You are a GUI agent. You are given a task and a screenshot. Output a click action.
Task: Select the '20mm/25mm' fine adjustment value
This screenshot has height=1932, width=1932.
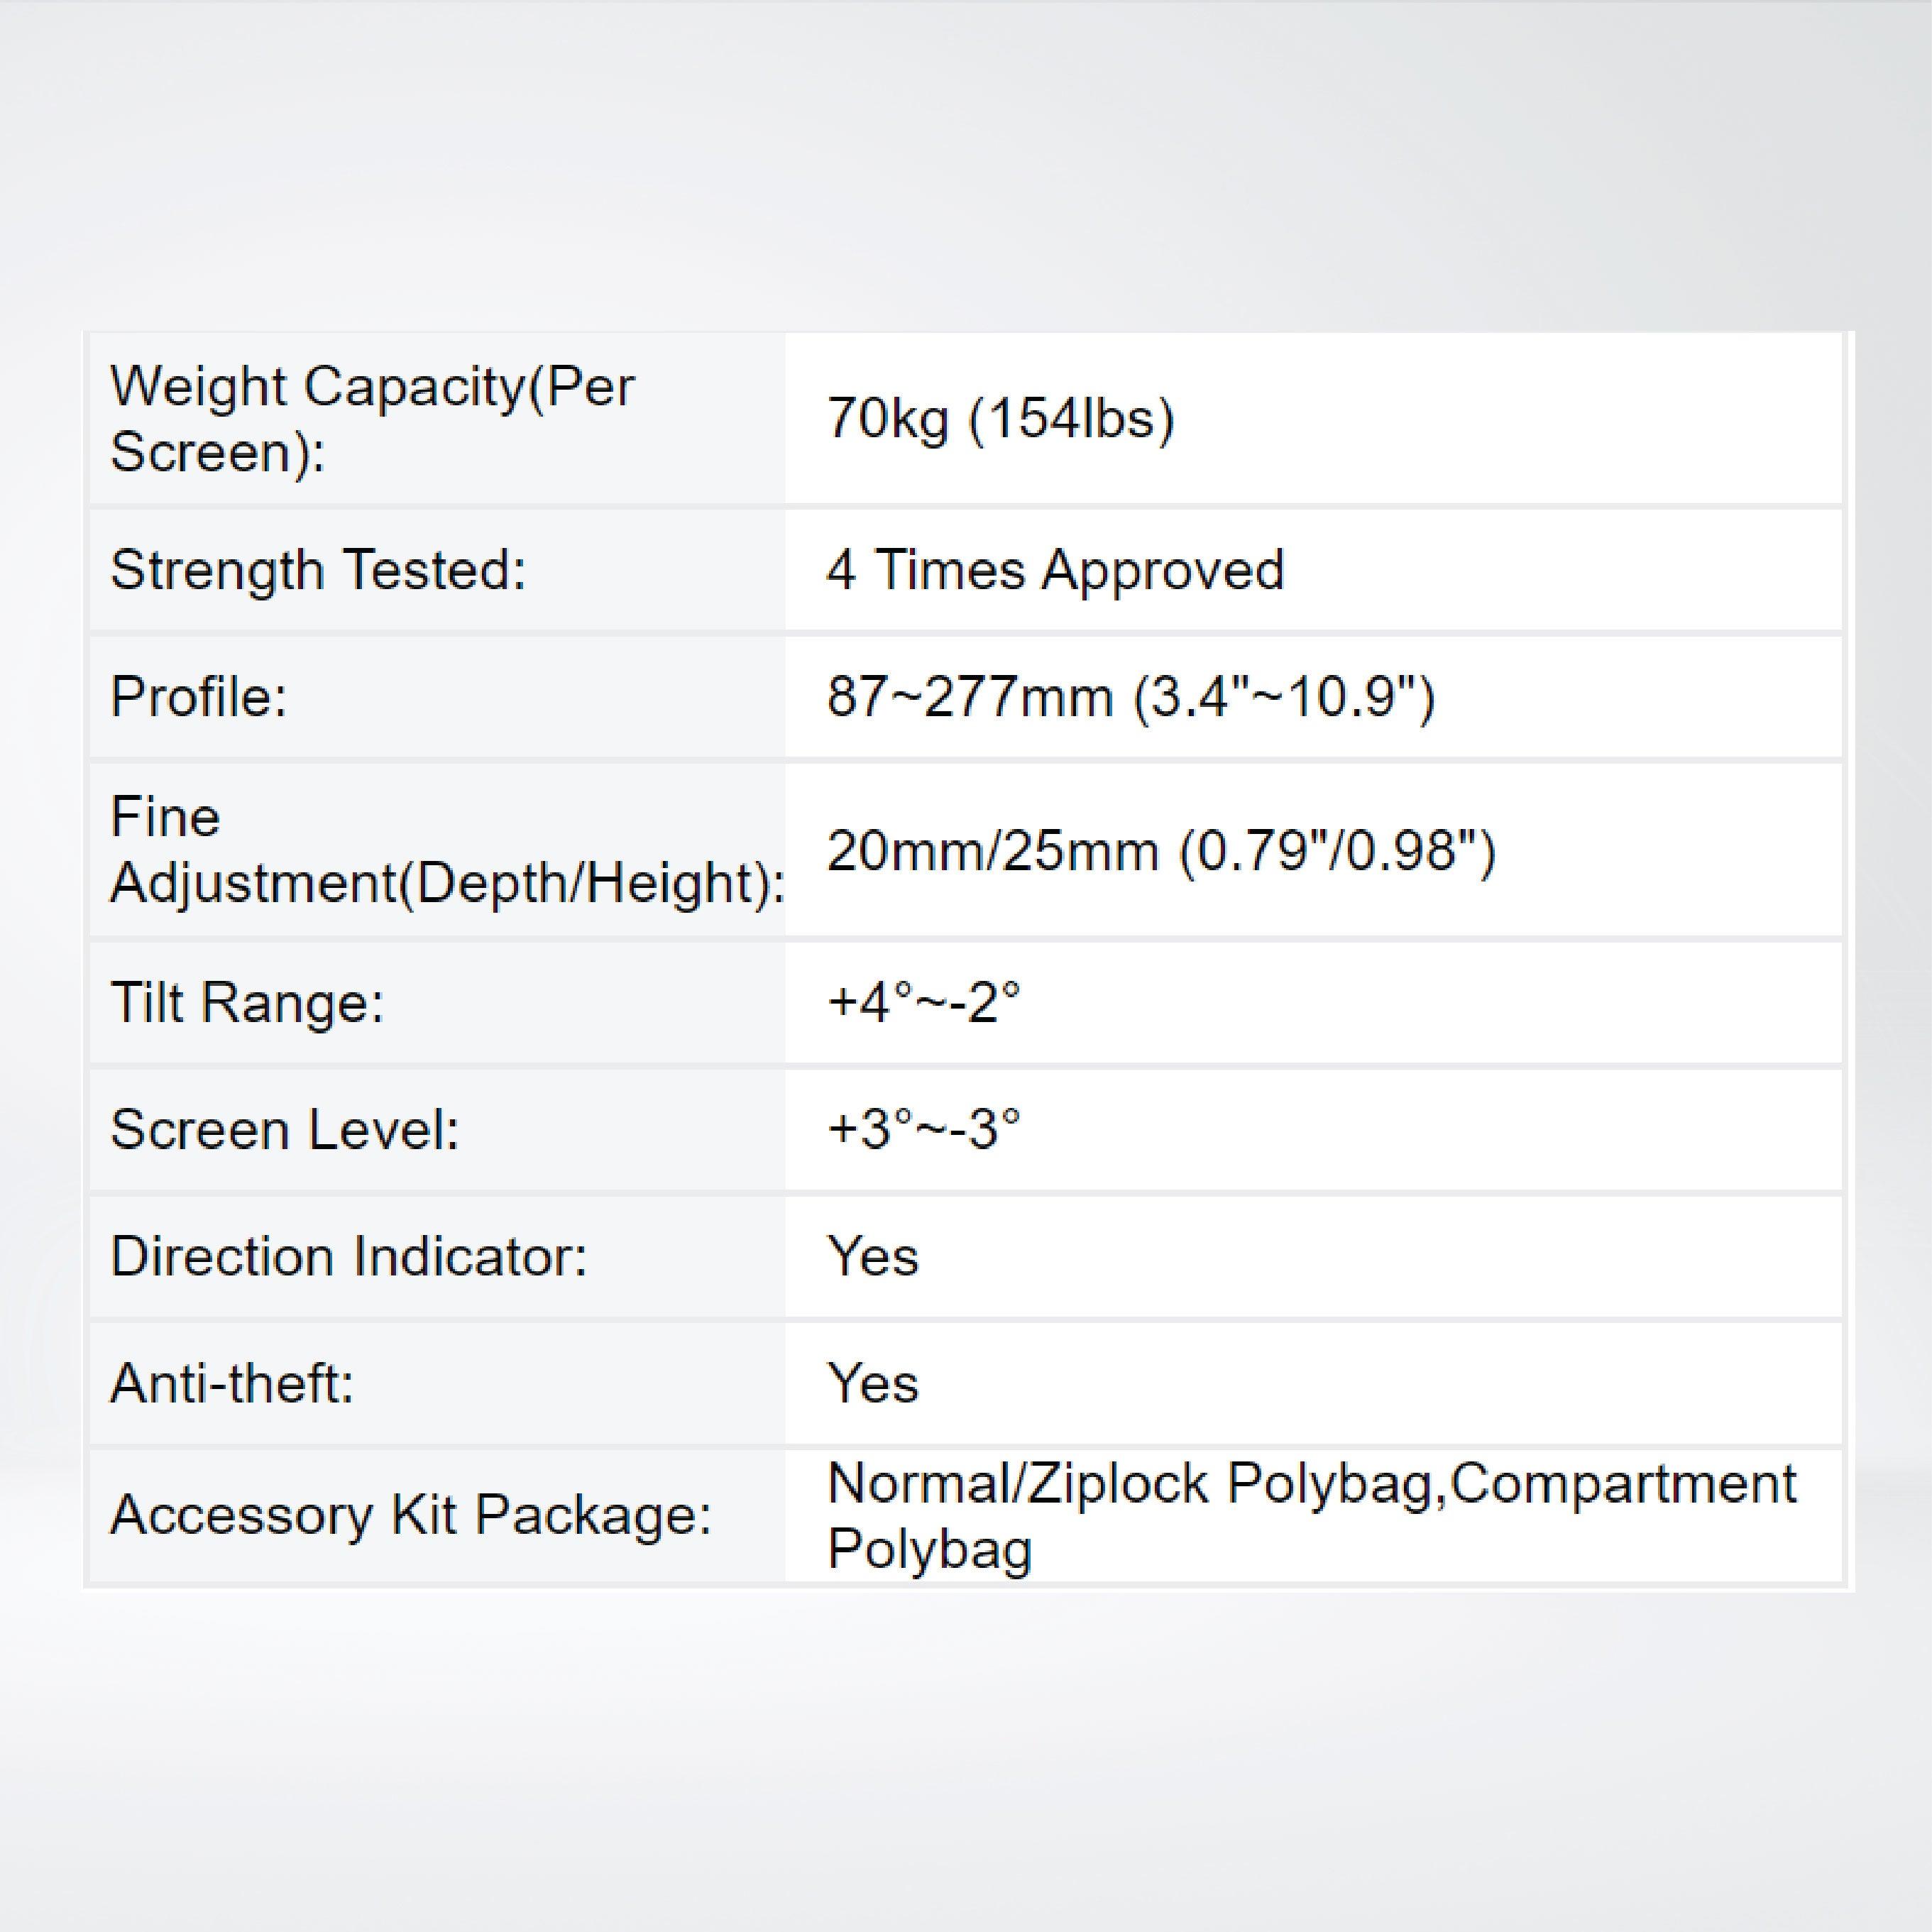tap(992, 851)
